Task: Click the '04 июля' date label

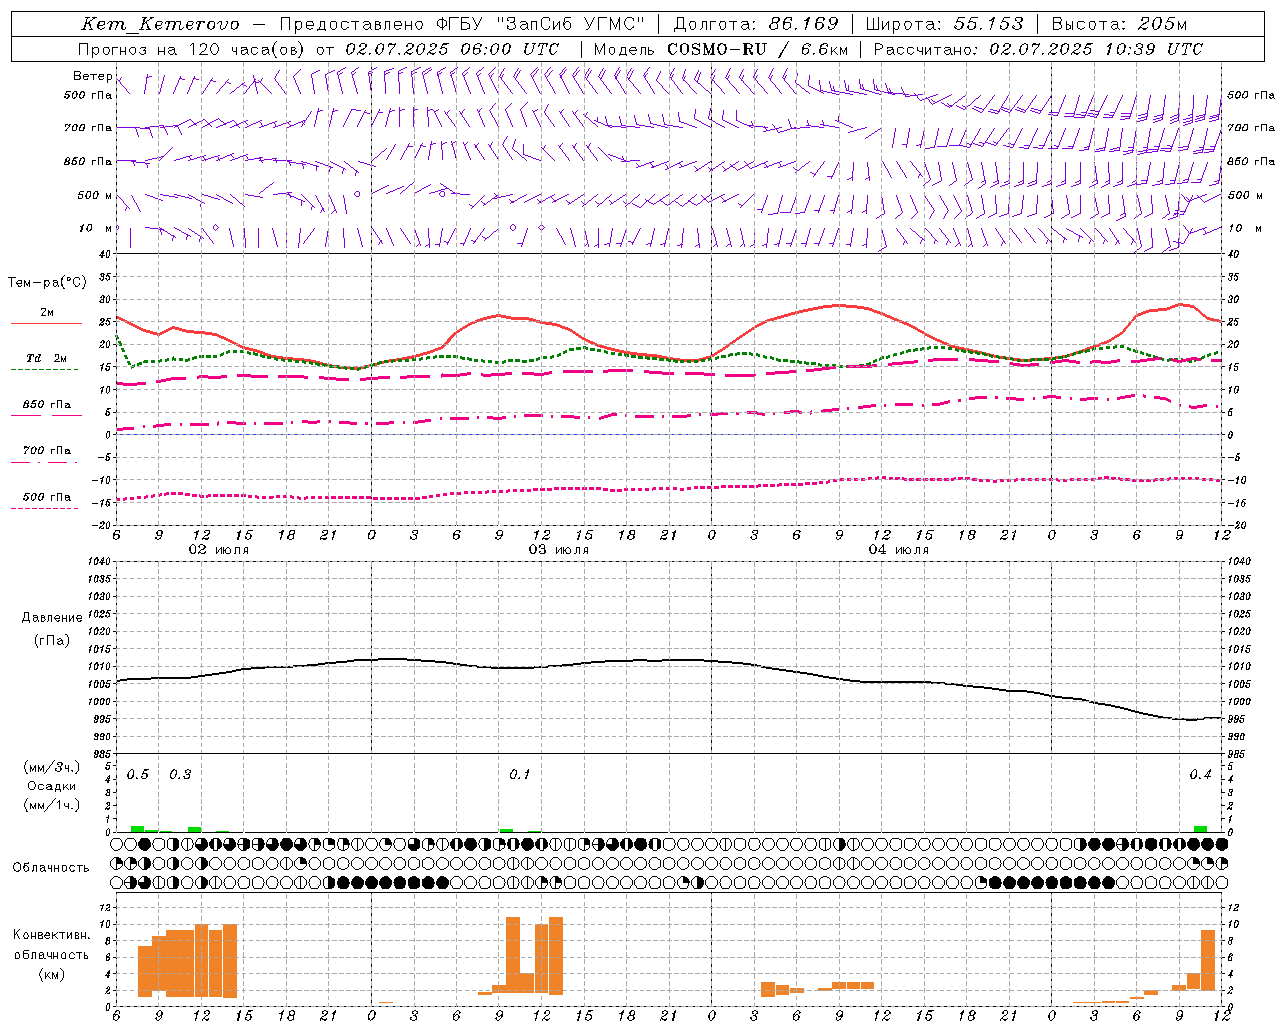Action: [x=899, y=550]
